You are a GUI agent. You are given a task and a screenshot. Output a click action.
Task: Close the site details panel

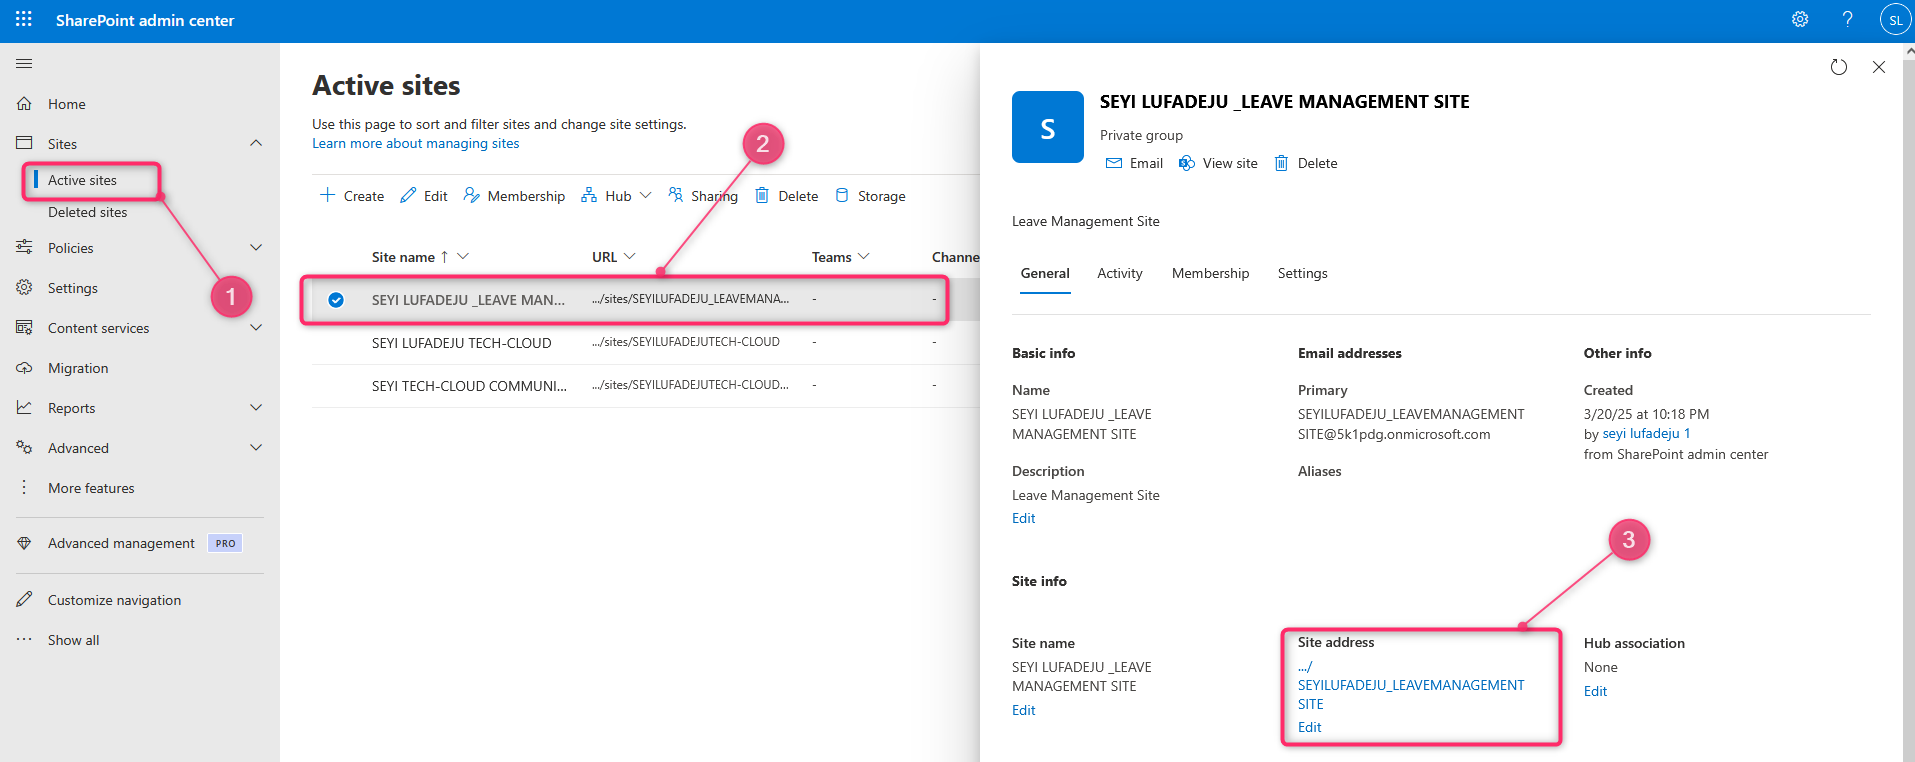tap(1878, 67)
